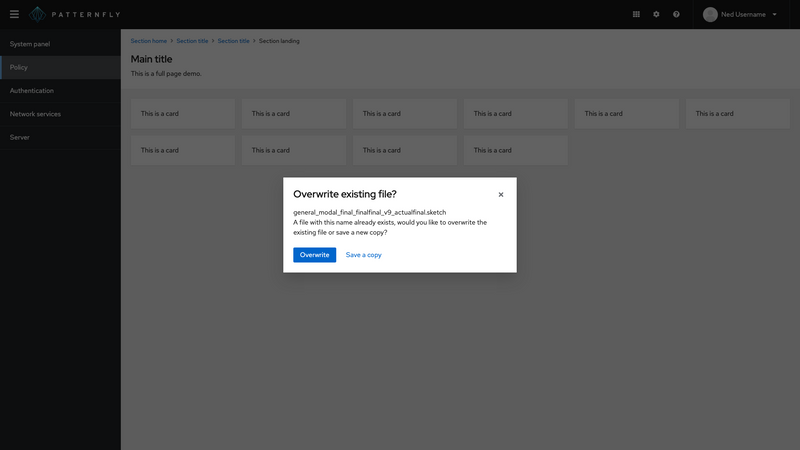
Task: Click the user avatar image
Action: (710, 14)
